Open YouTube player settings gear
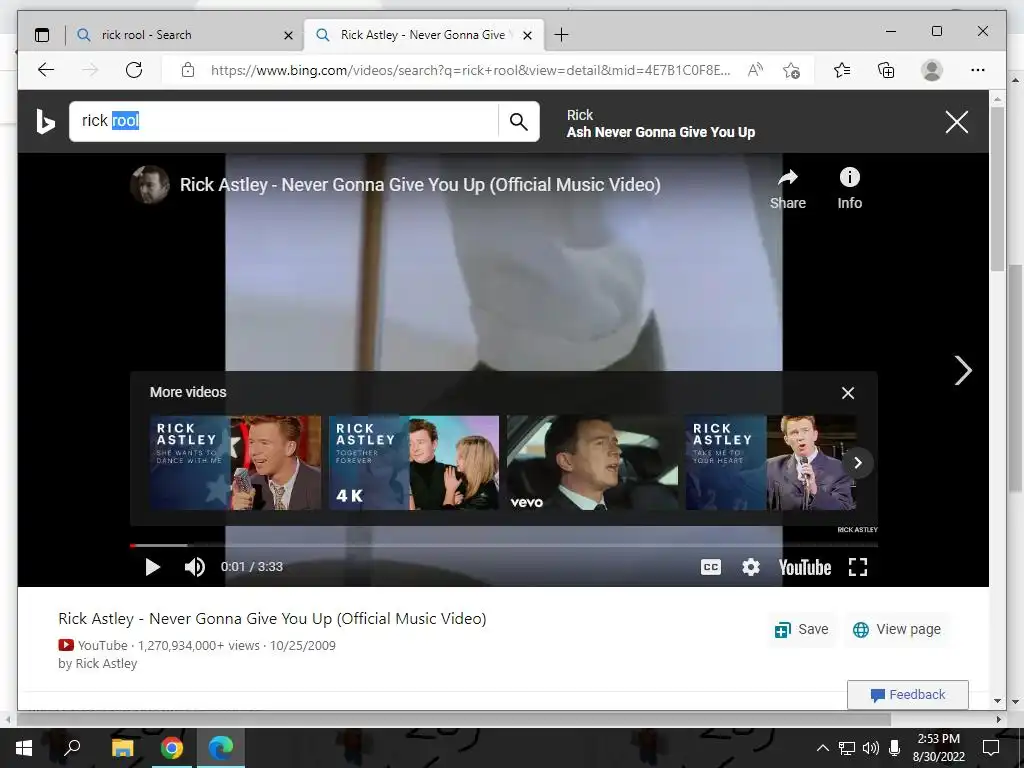 pos(751,567)
